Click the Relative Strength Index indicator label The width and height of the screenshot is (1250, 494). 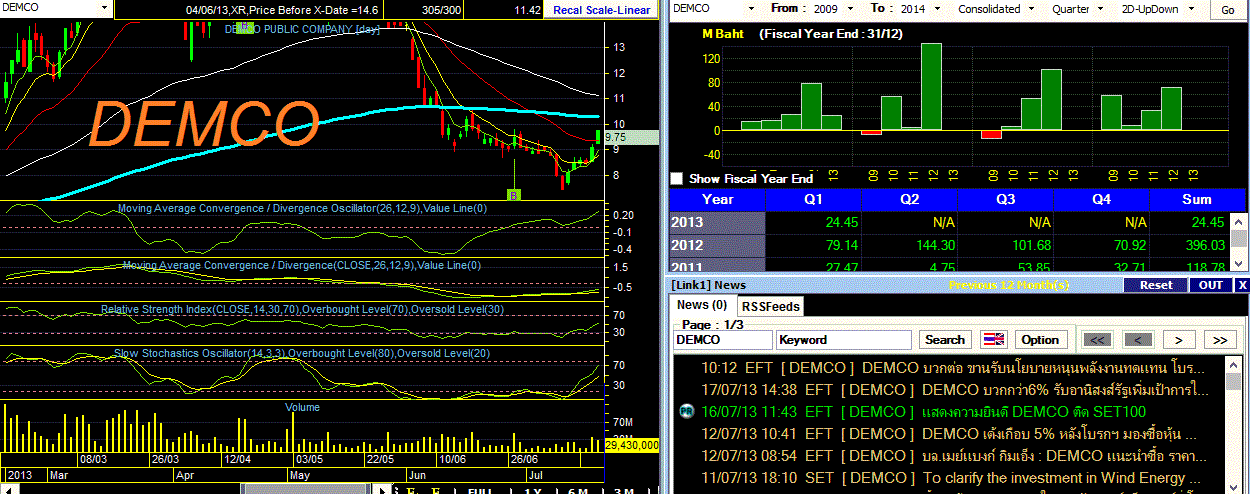pyautogui.click(x=302, y=310)
